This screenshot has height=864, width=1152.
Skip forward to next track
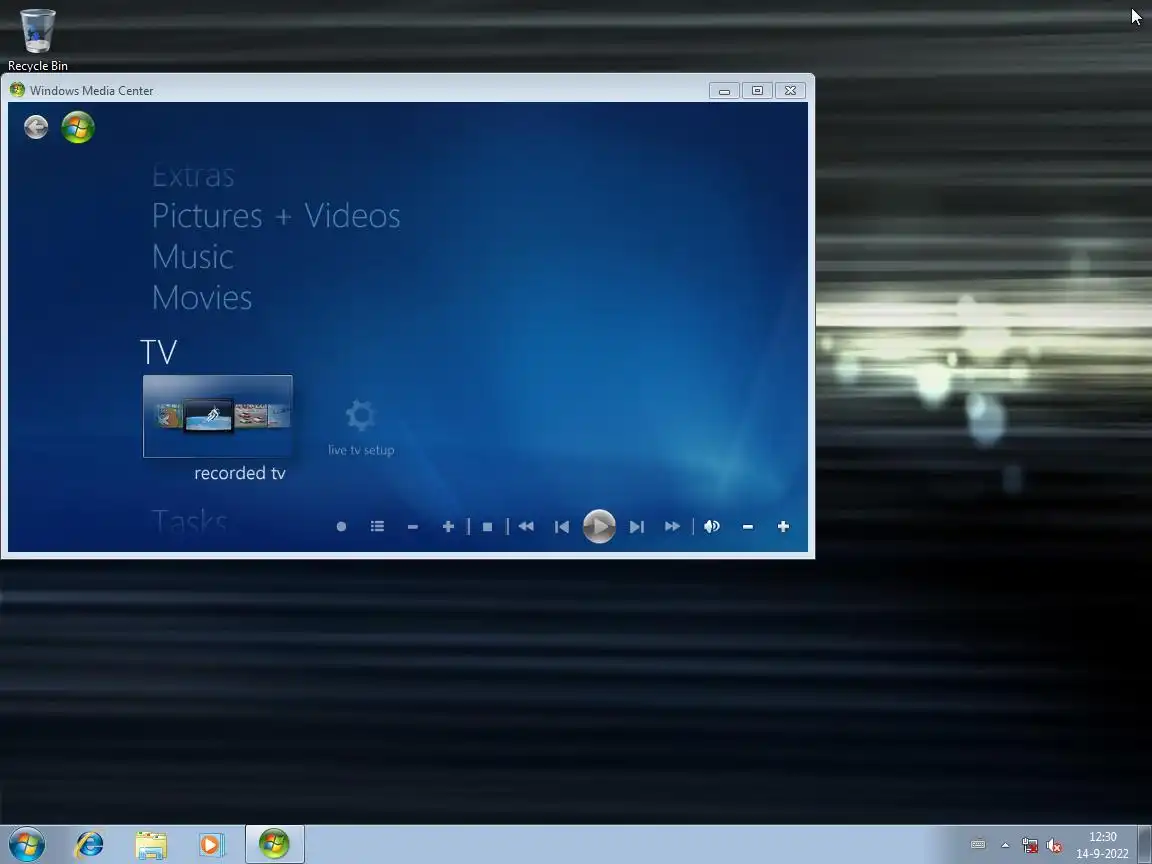(637, 527)
